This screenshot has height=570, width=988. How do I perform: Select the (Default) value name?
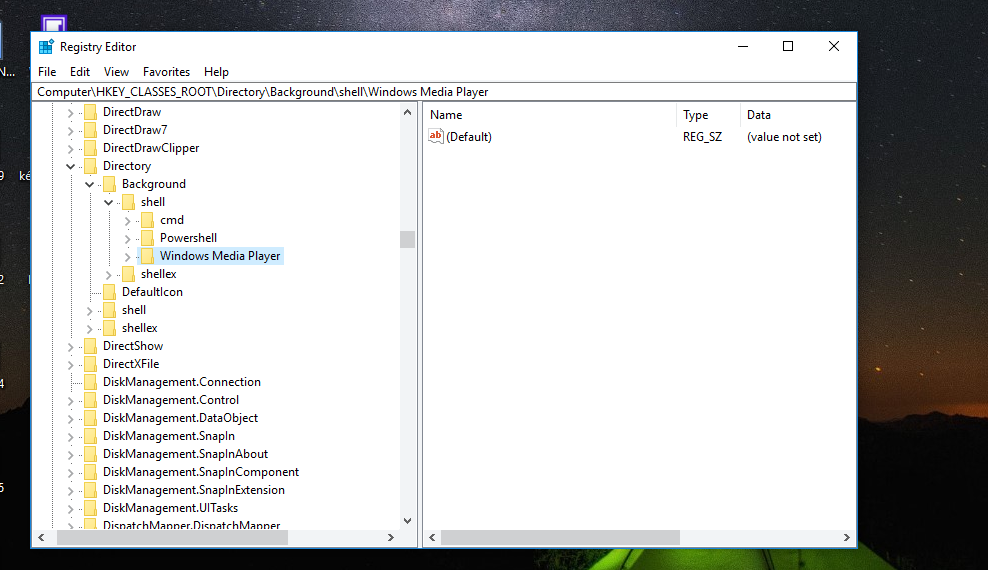[469, 137]
